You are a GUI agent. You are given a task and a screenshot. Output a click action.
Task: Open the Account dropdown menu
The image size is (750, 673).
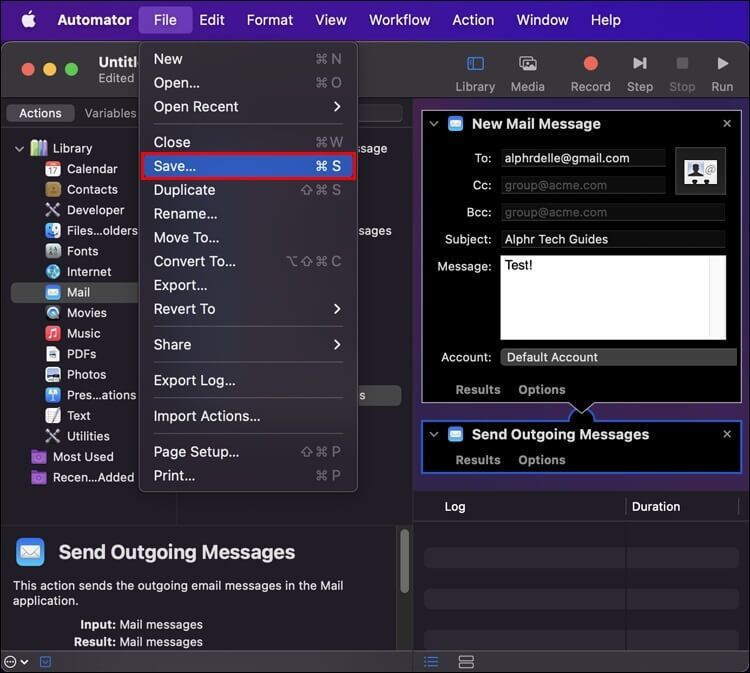click(x=618, y=357)
